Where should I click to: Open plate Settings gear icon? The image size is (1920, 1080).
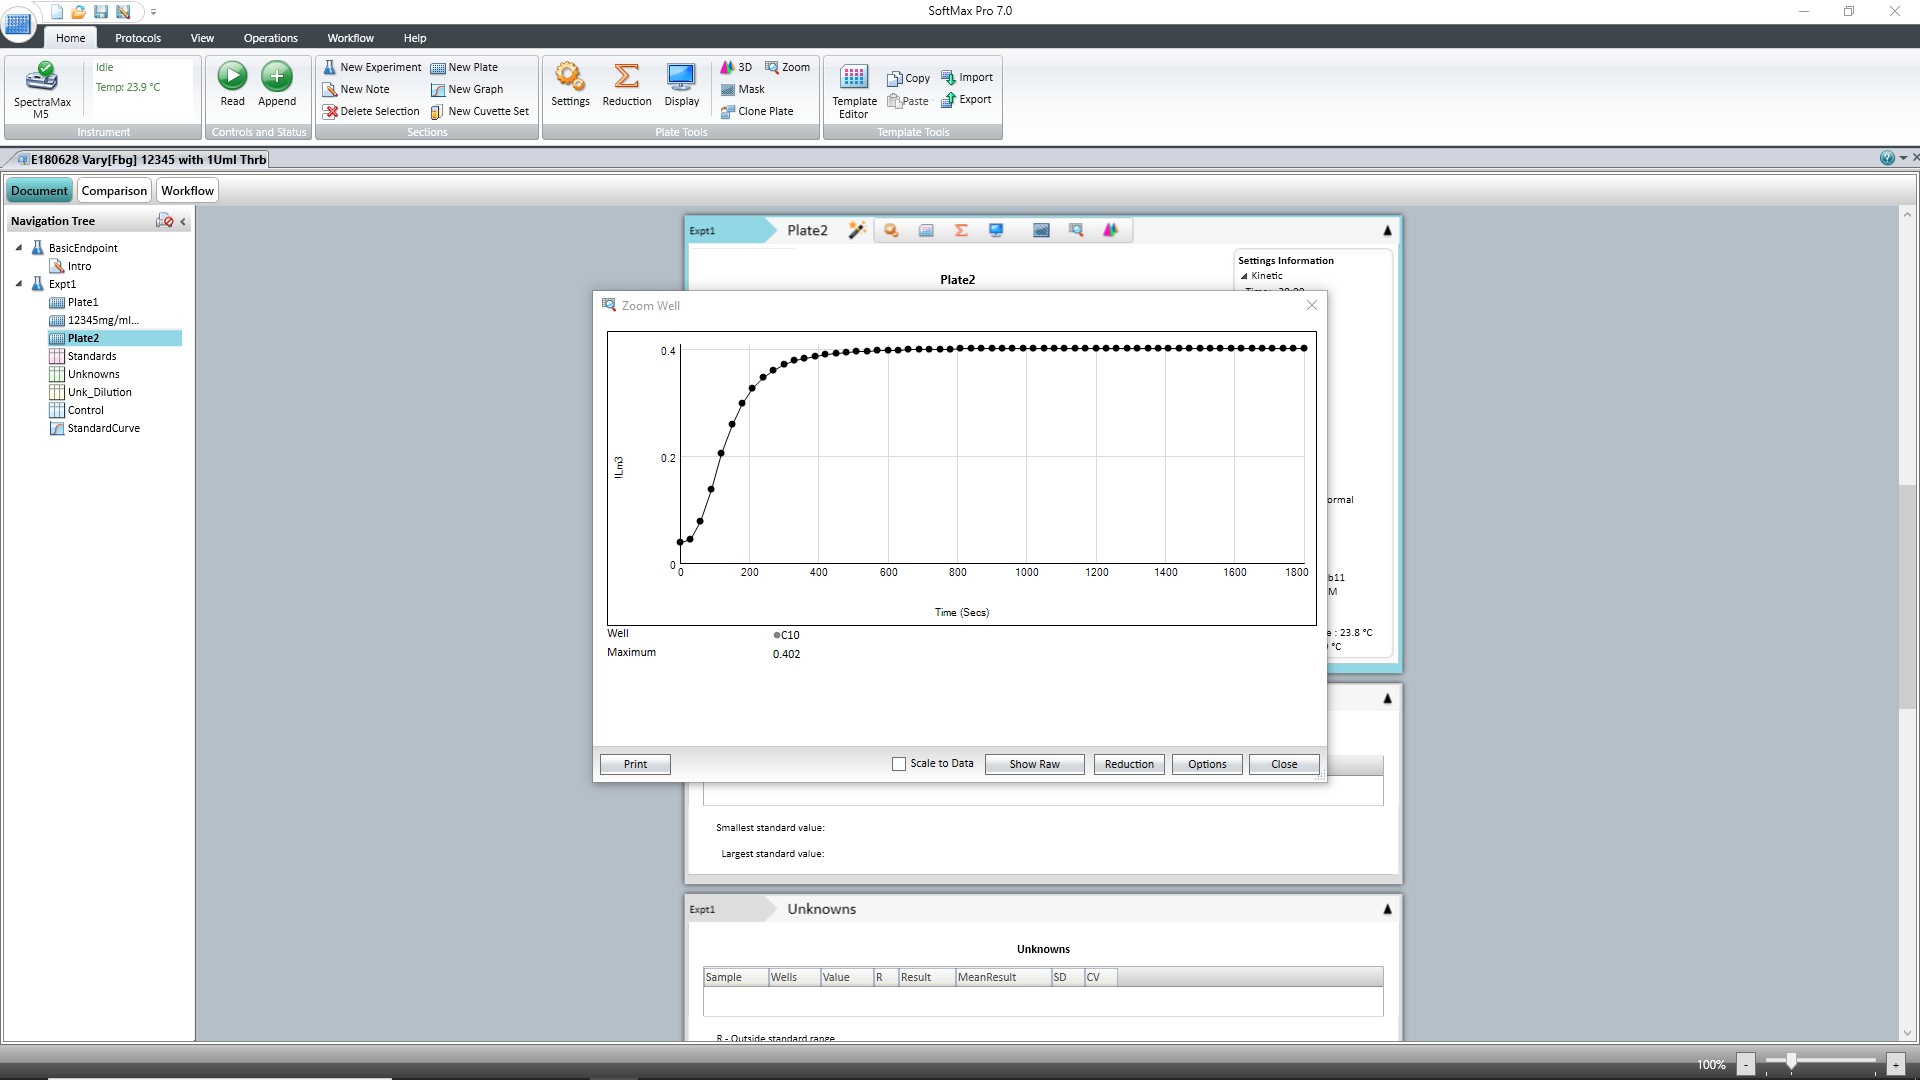pos(570,77)
